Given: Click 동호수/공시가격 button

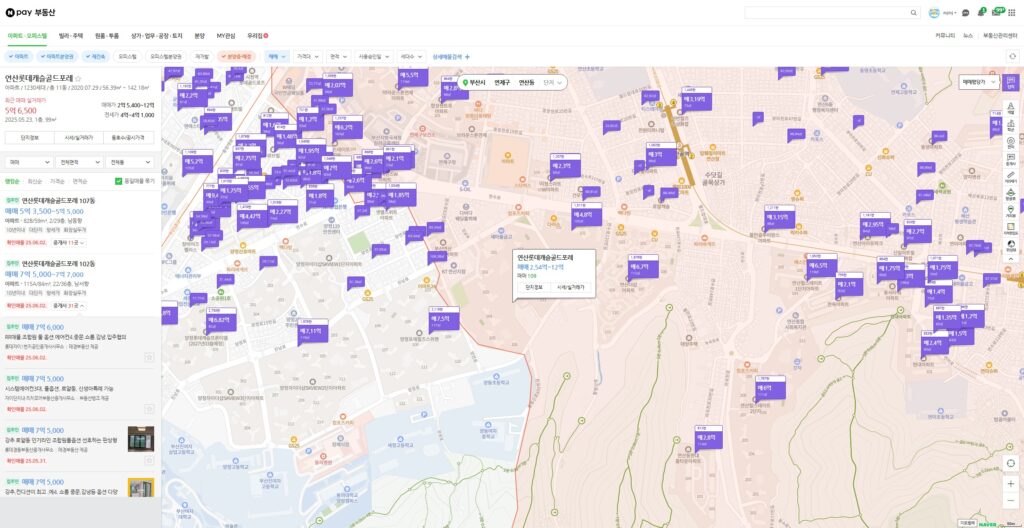Looking at the screenshot, I should 129,138.
